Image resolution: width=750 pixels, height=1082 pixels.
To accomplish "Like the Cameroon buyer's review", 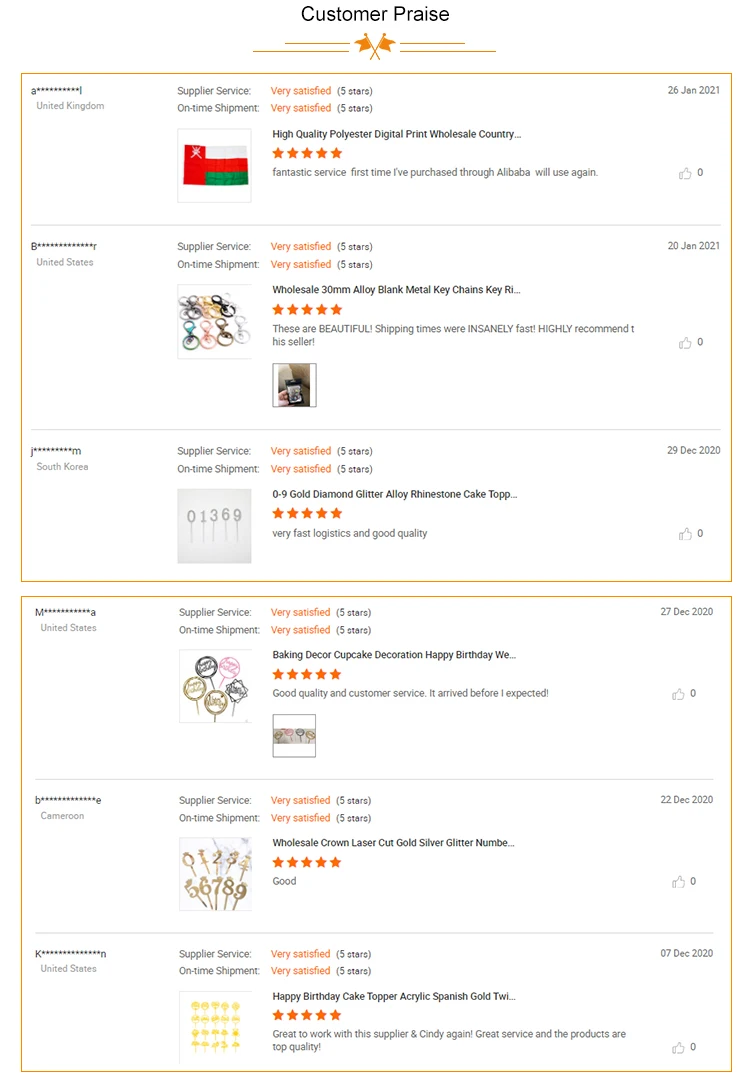I will tap(679, 882).
